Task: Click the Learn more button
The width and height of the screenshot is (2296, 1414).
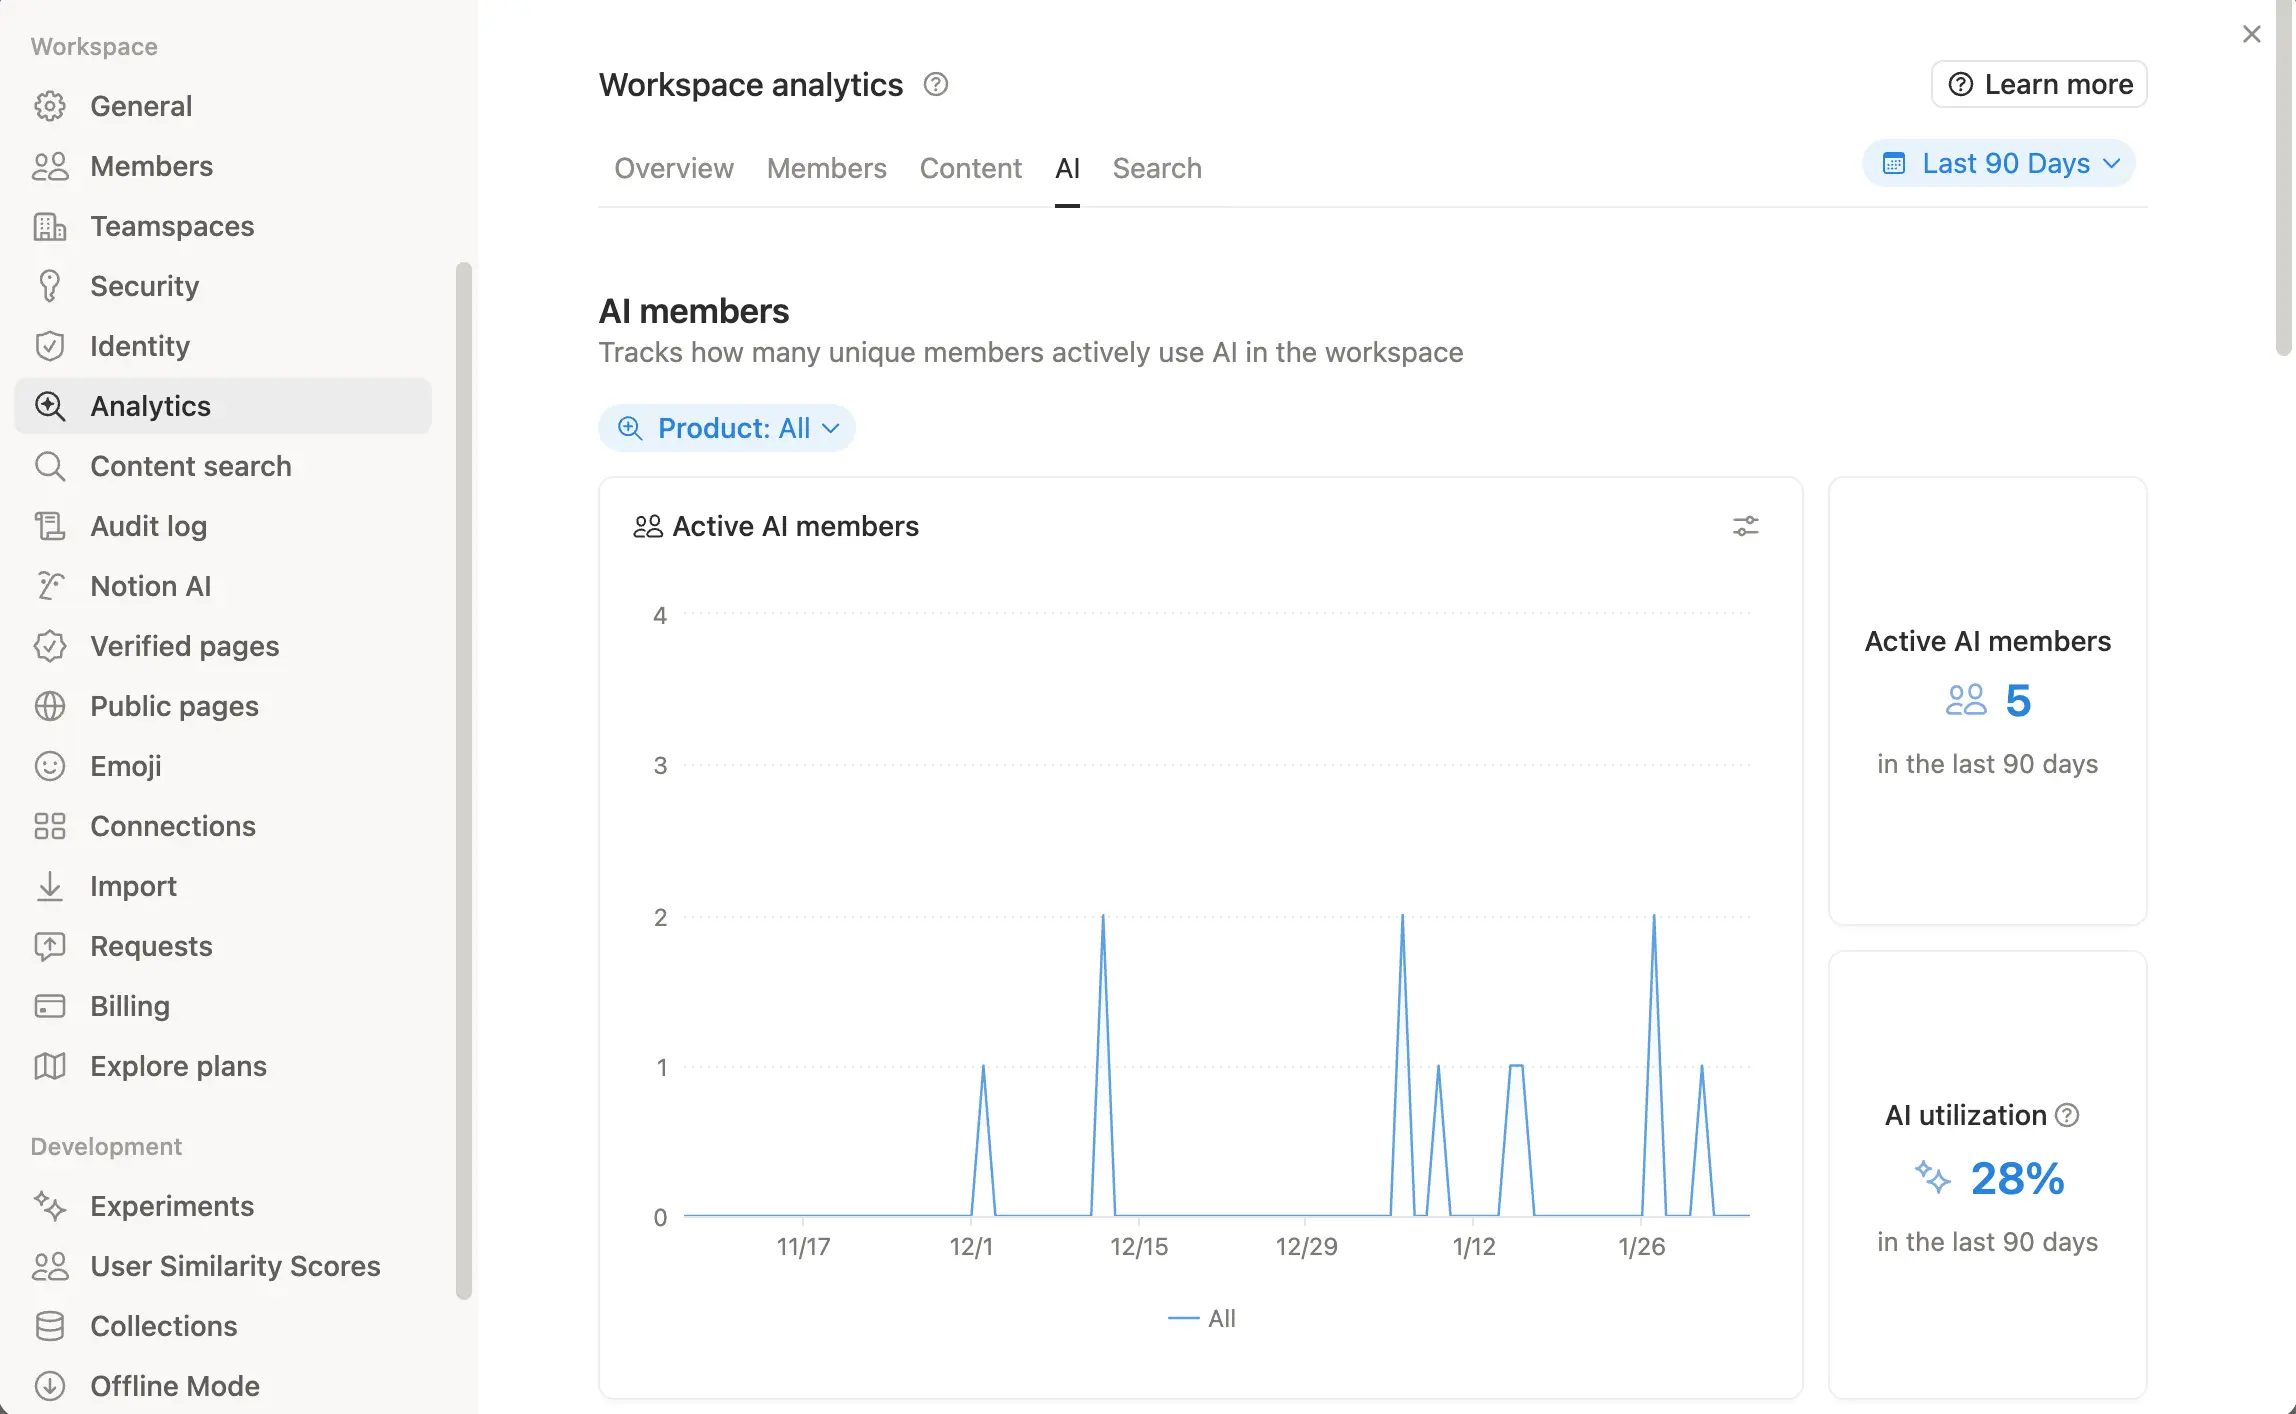Action: pyautogui.click(x=2038, y=84)
